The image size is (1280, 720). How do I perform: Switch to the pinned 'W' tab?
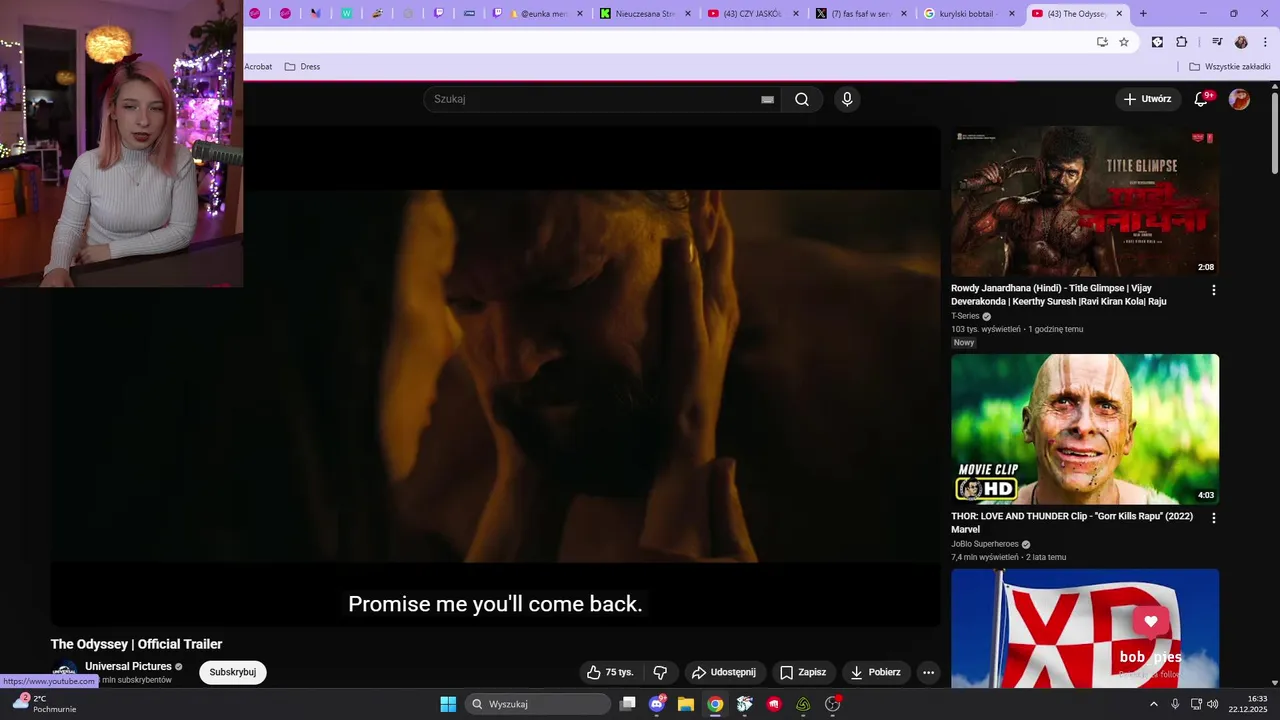(x=346, y=14)
